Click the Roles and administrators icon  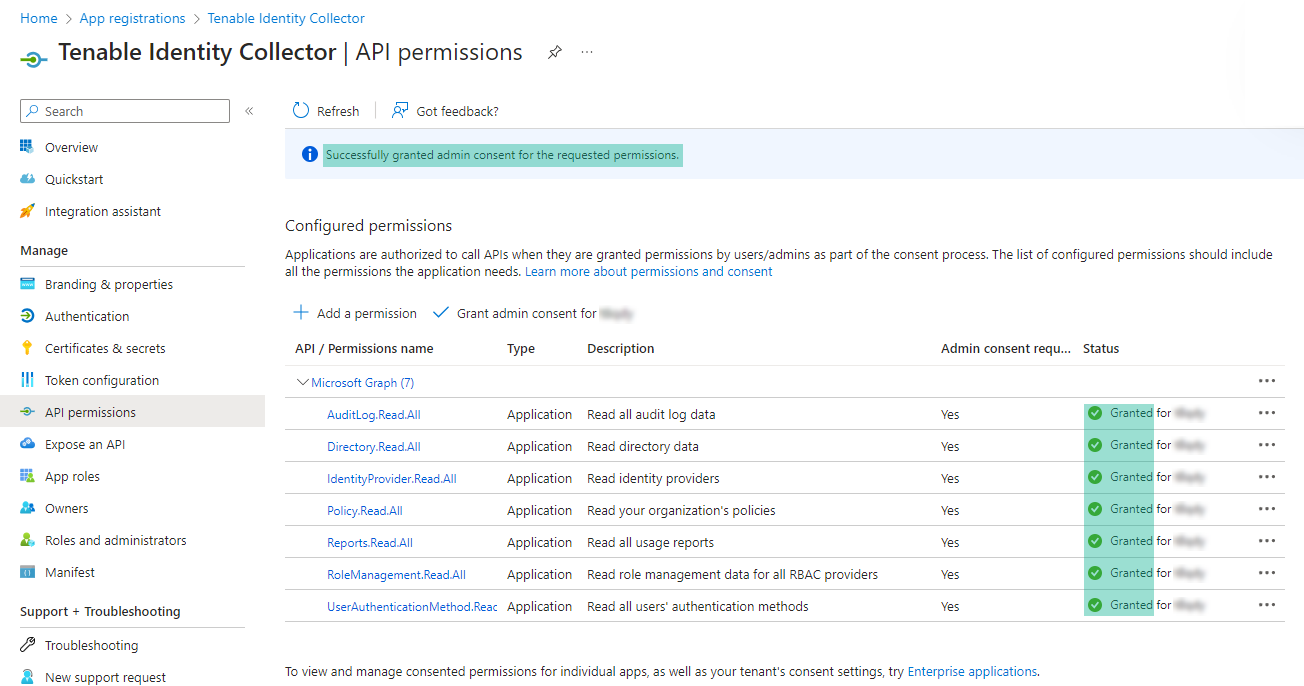27,540
